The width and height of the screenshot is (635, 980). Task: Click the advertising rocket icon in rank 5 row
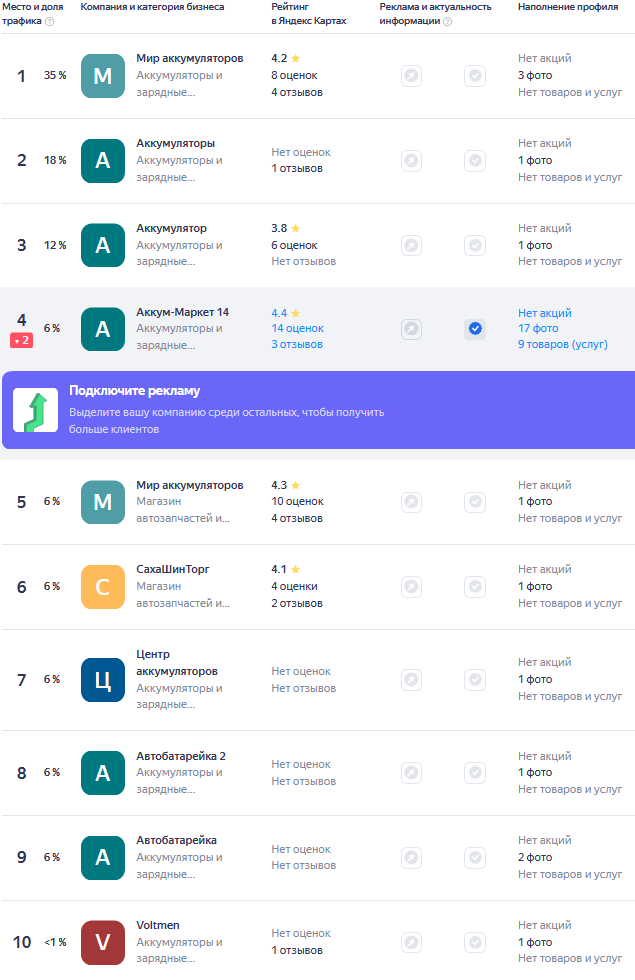coord(411,502)
